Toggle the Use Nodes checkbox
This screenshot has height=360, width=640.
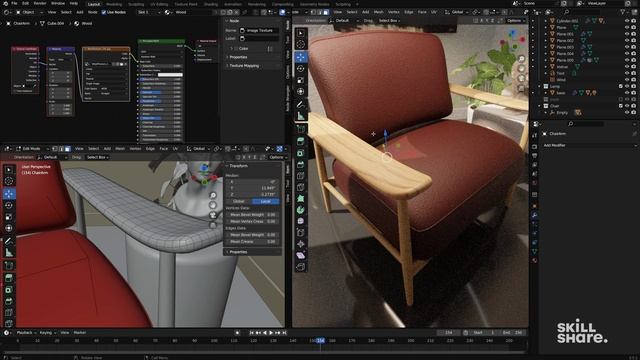pyautogui.click(x=104, y=12)
